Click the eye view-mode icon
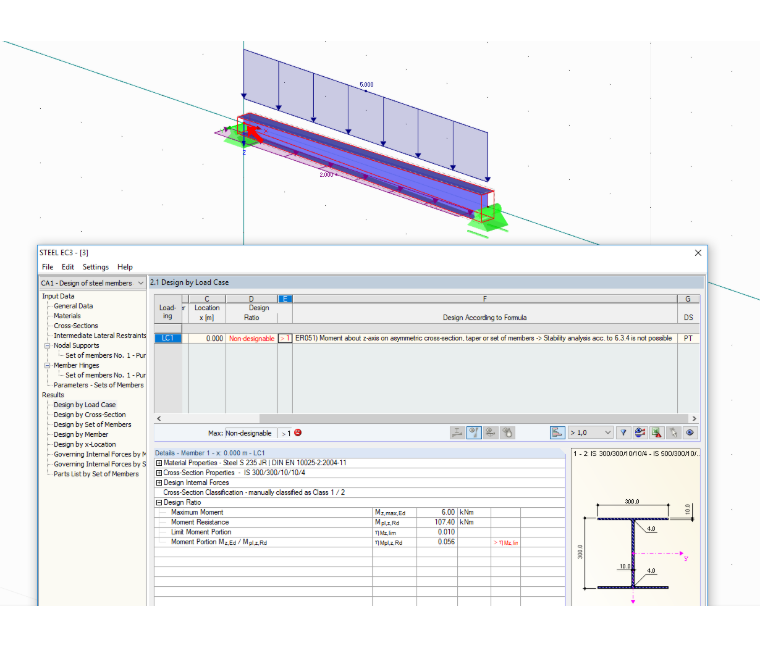This screenshot has width=760, height=647. coord(690,433)
